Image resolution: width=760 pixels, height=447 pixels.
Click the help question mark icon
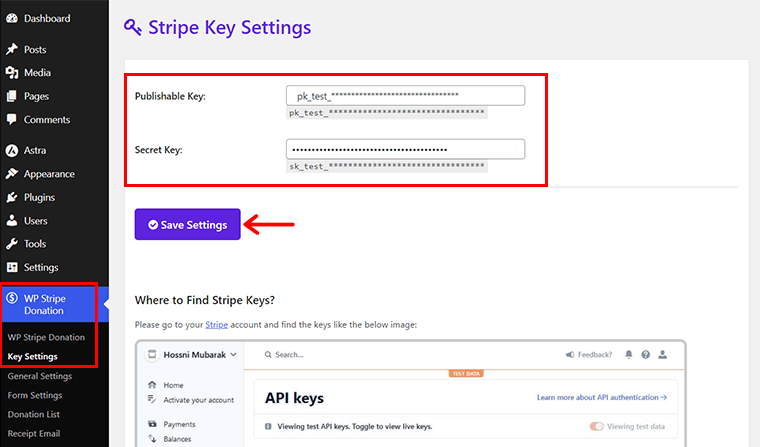[646, 355]
